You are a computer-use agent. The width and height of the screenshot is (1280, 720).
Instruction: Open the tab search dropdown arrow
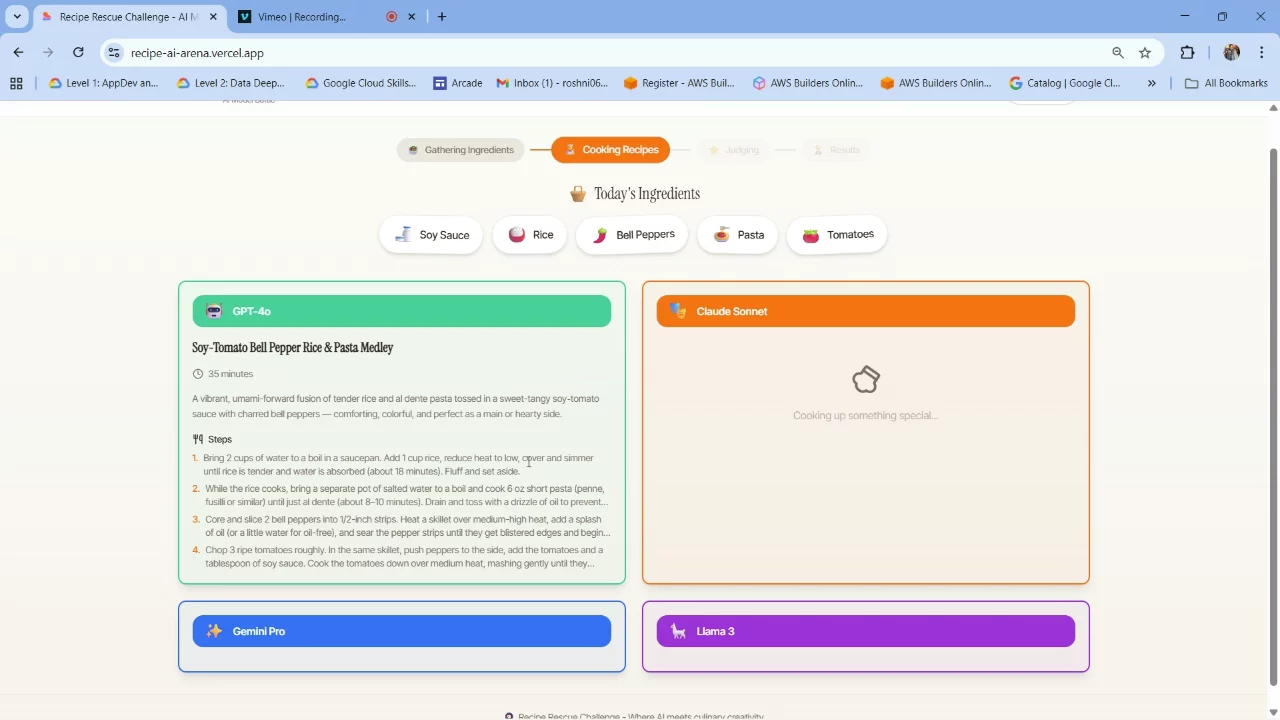(x=17, y=17)
